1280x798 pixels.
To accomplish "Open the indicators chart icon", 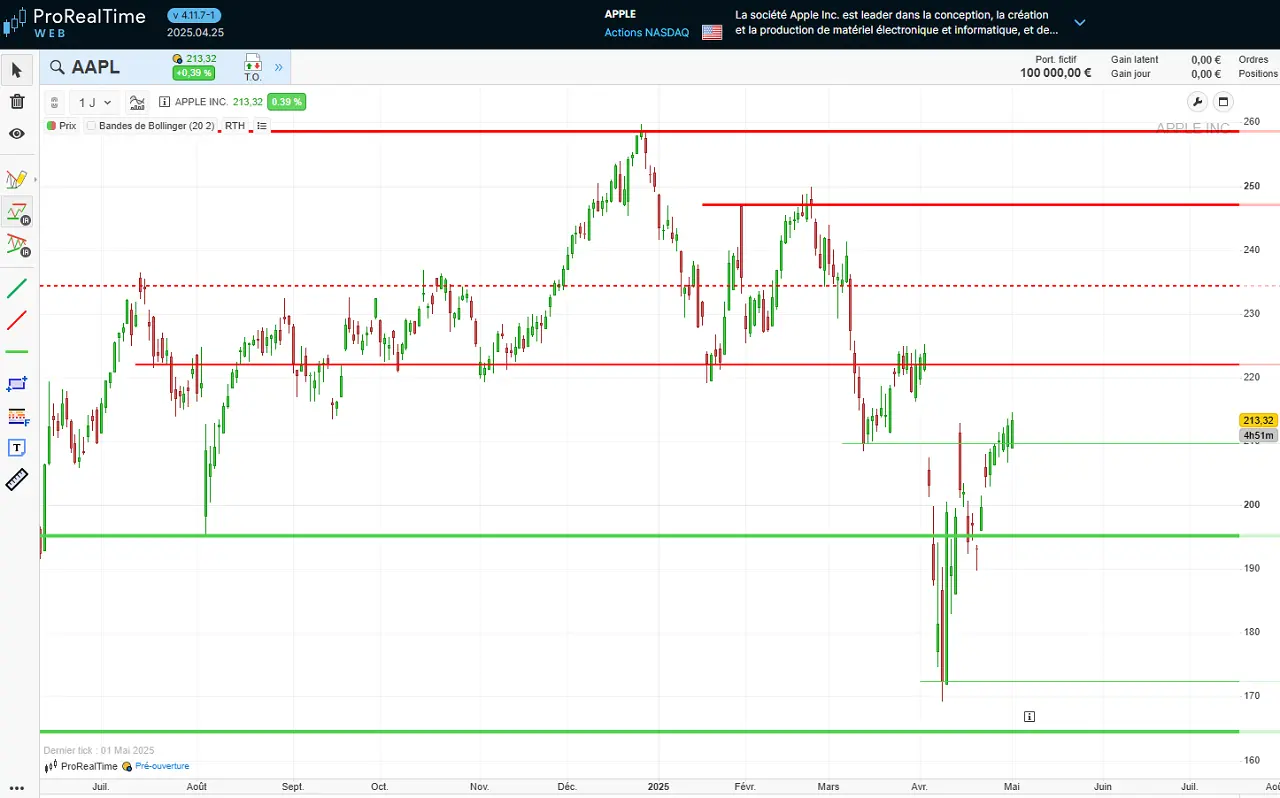I will (x=137, y=102).
